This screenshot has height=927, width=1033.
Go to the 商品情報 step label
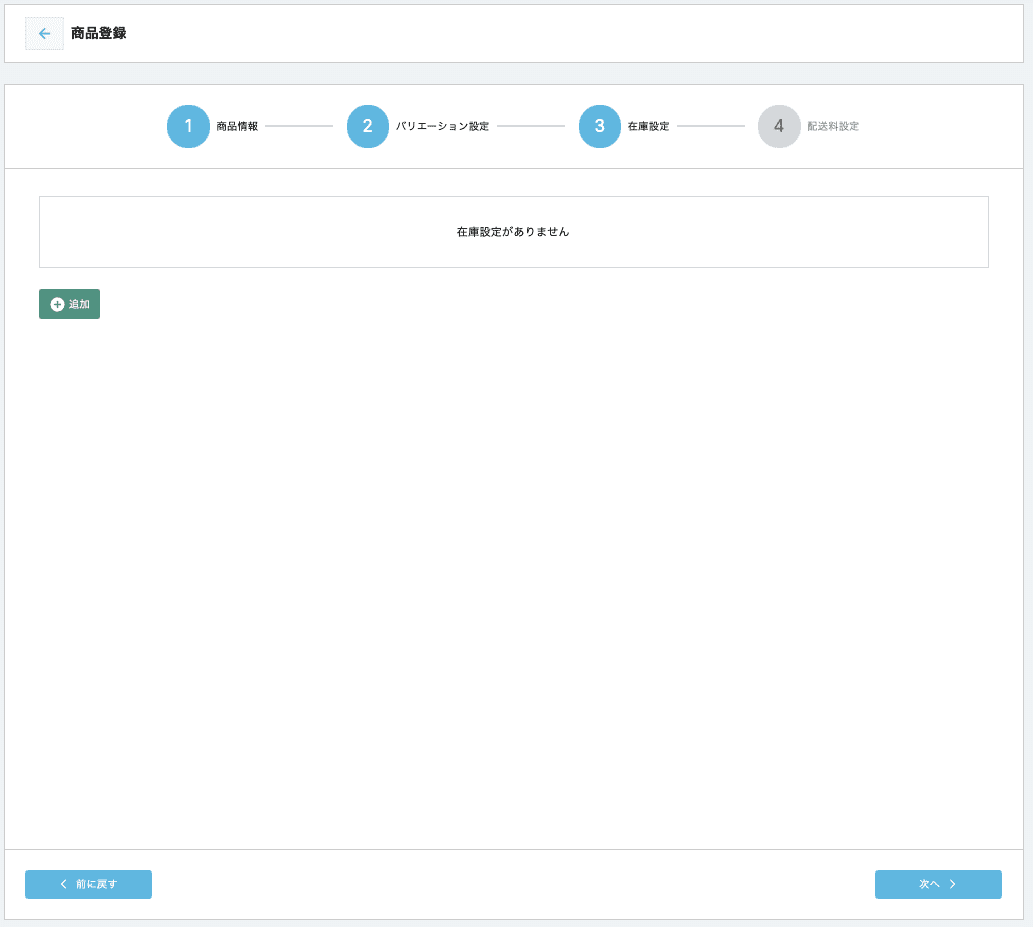[237, 127]
